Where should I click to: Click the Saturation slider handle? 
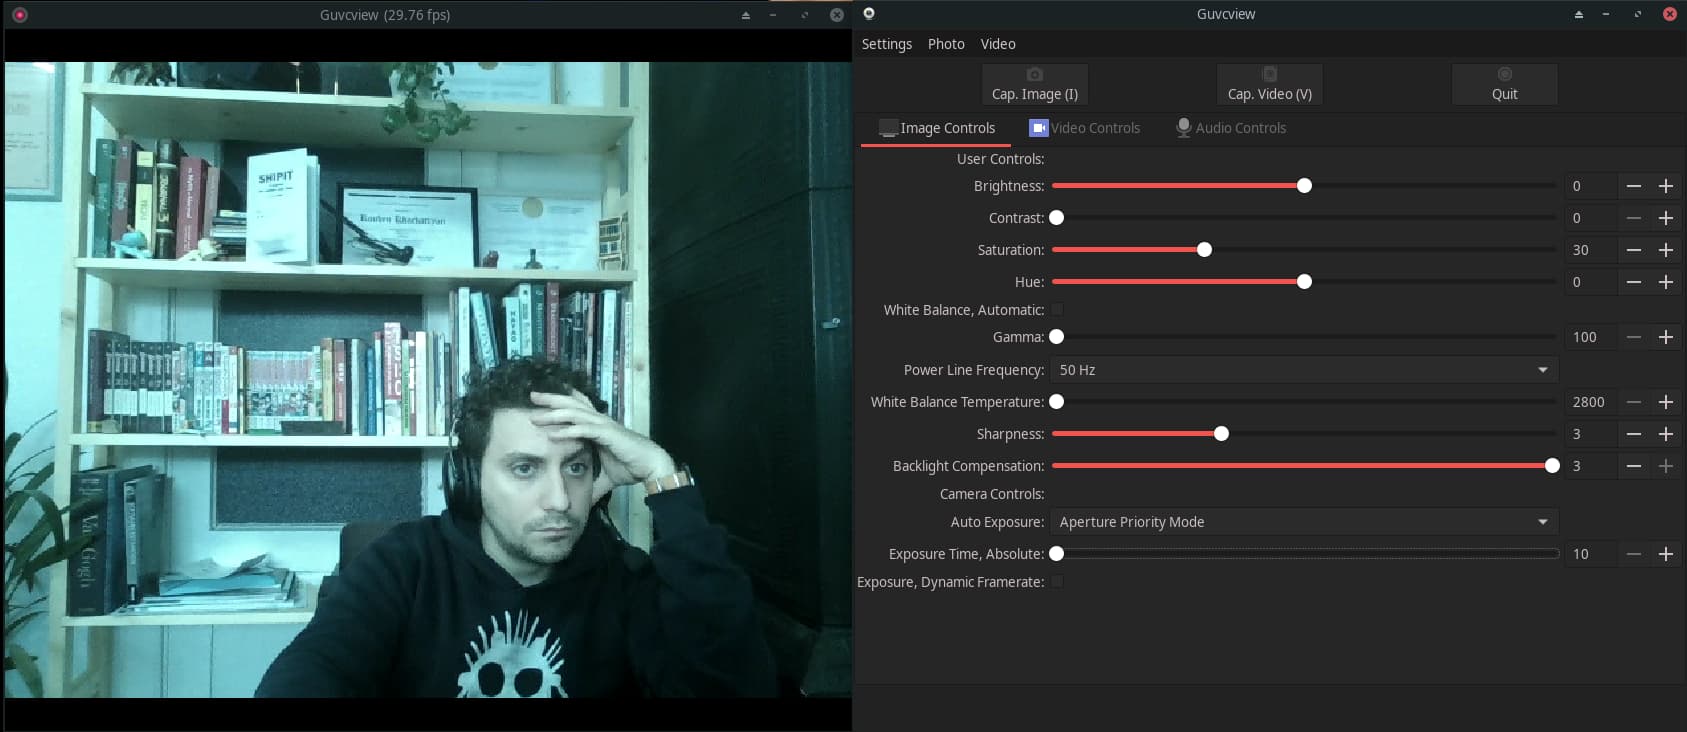coord(1204,250)
